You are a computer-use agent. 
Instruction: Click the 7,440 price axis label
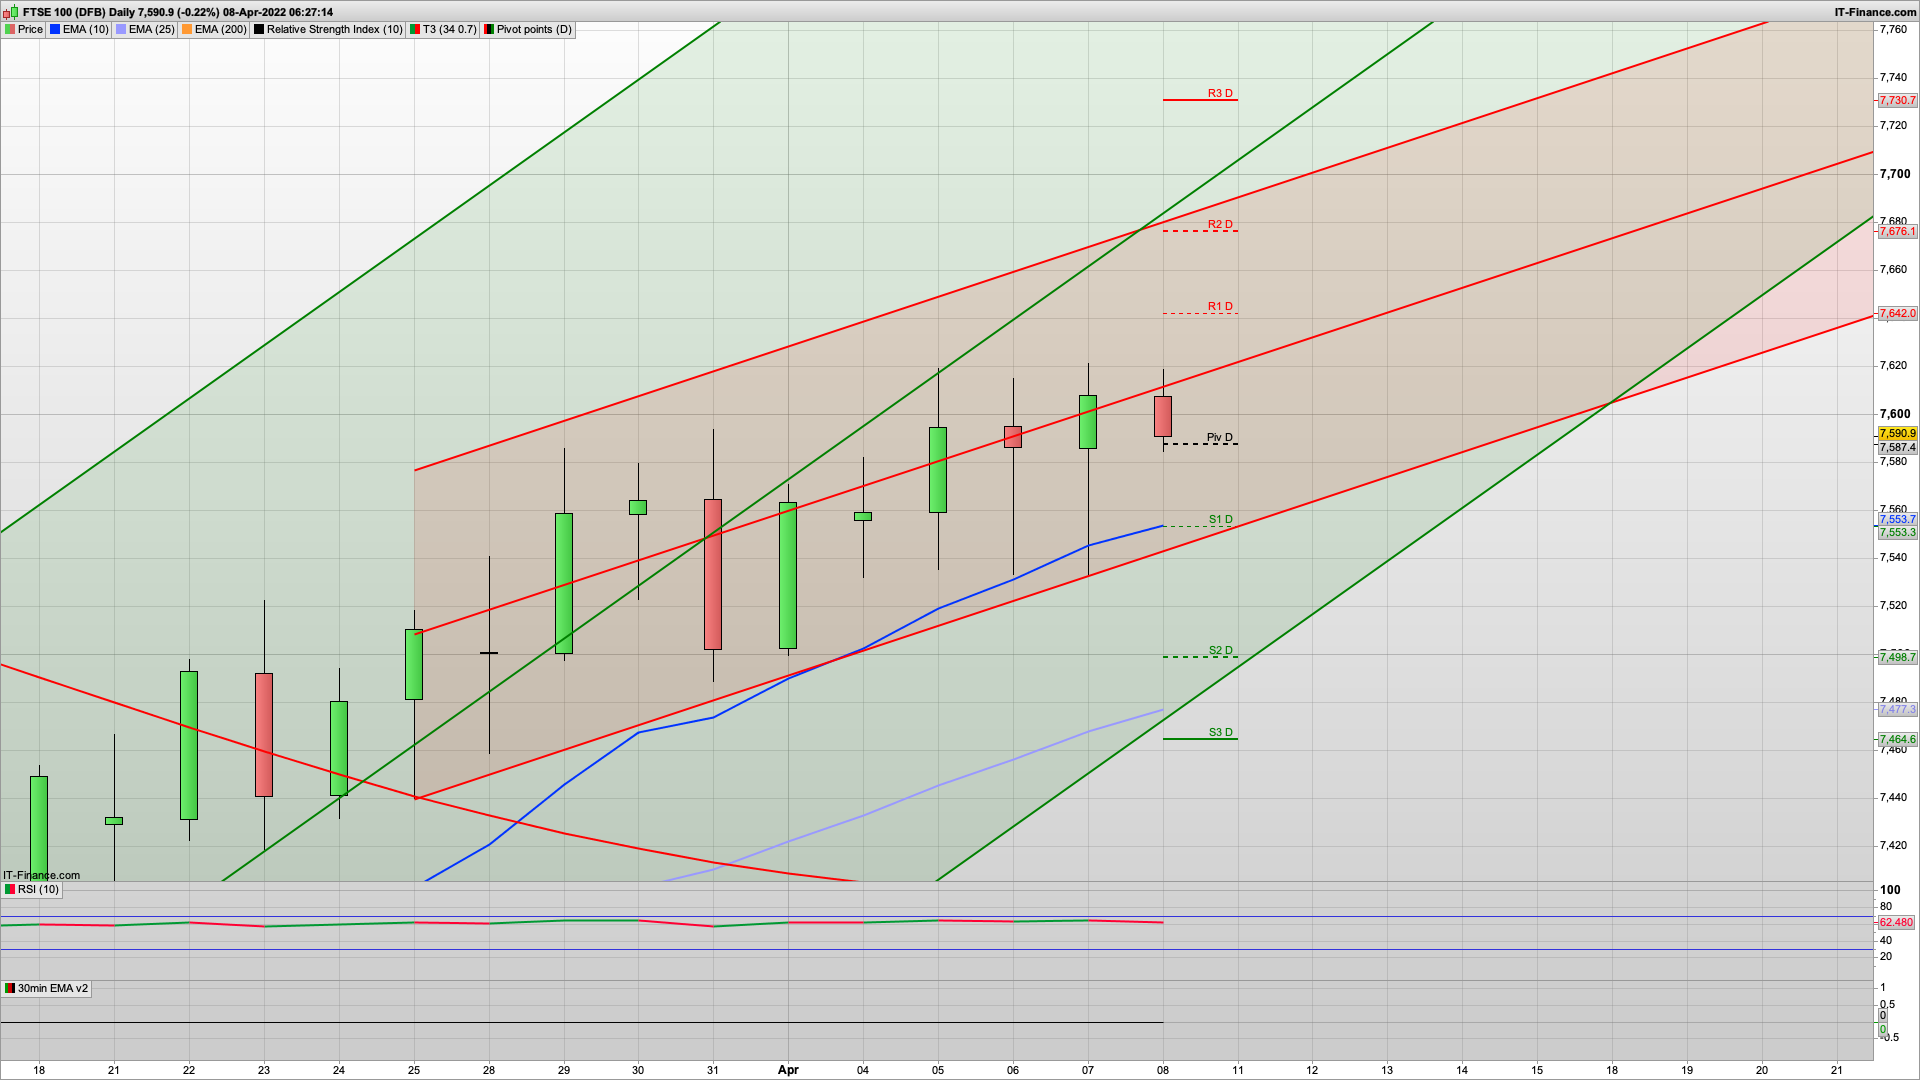(x=1894, y=798)
